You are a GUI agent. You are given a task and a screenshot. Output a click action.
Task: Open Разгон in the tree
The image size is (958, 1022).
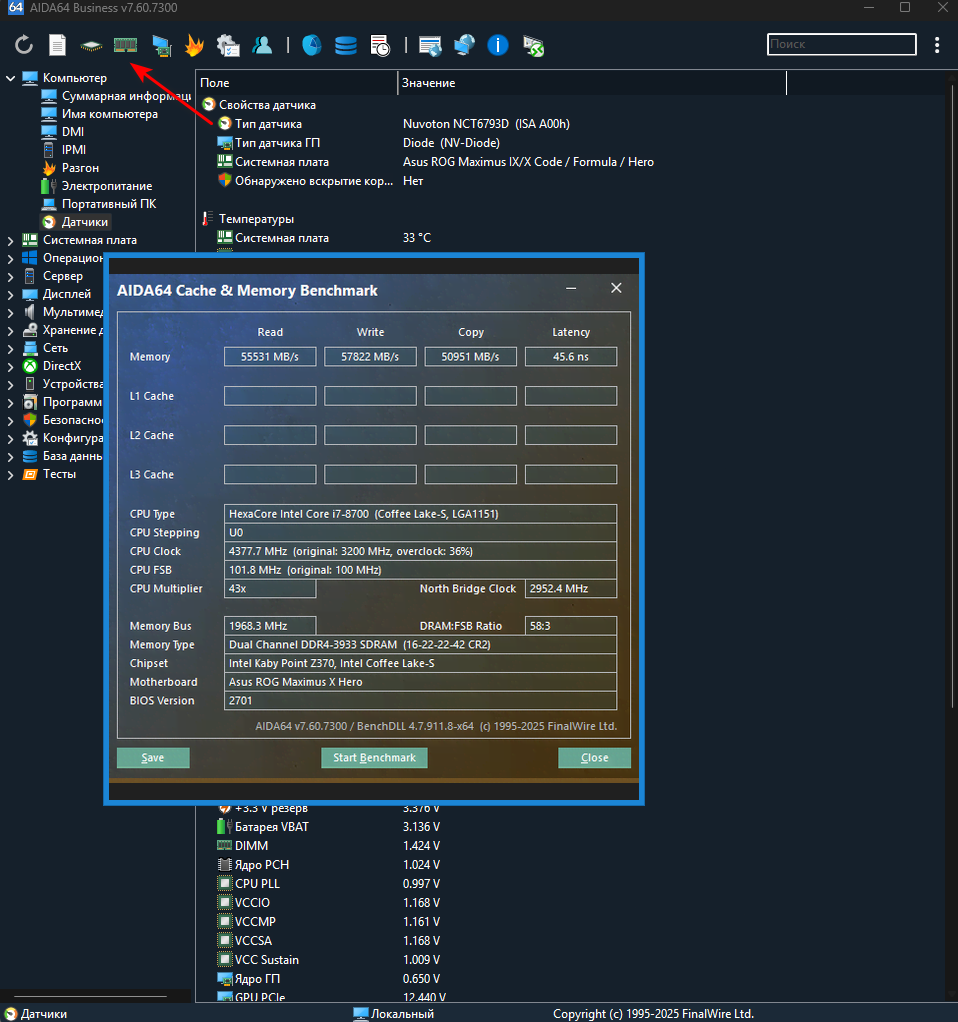pyautogui.click(x=80, y=168)
